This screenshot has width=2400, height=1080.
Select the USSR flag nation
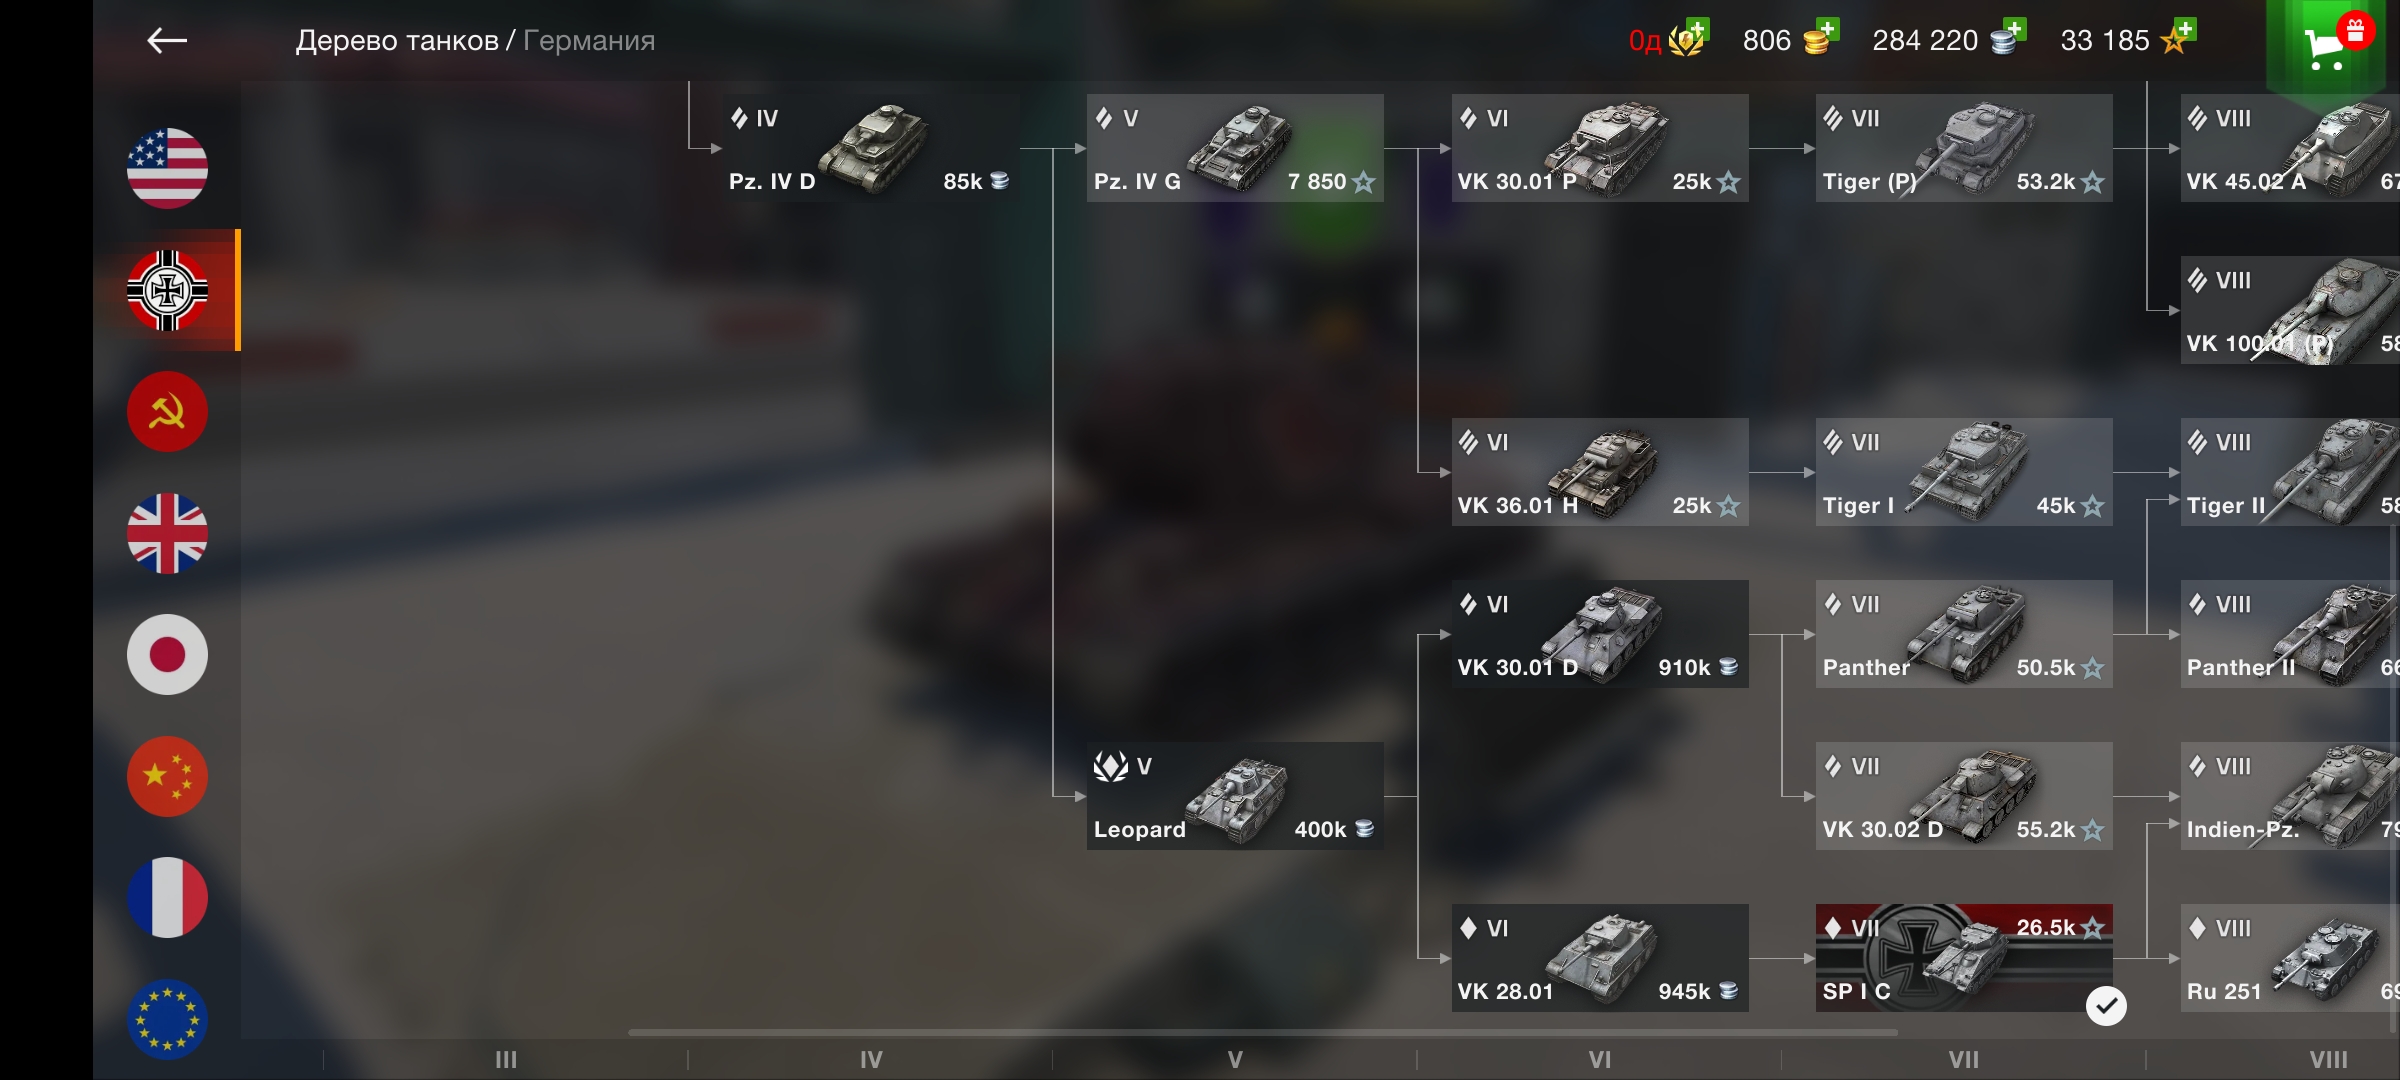pos(167,411)
